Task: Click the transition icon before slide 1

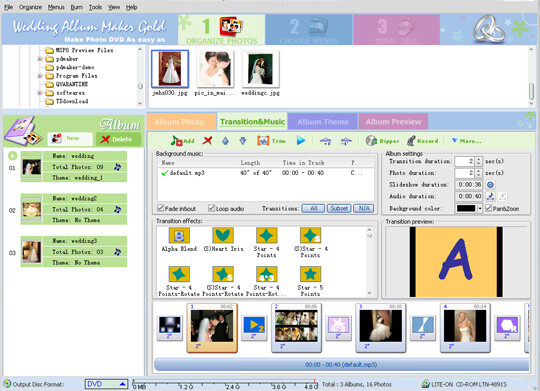Action: coord(169,328)
